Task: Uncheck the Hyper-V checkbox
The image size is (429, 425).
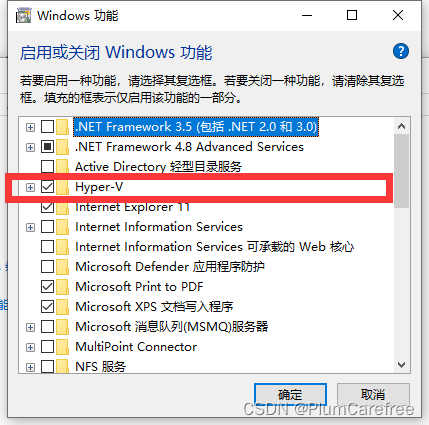Action: (x=47, y=187)
